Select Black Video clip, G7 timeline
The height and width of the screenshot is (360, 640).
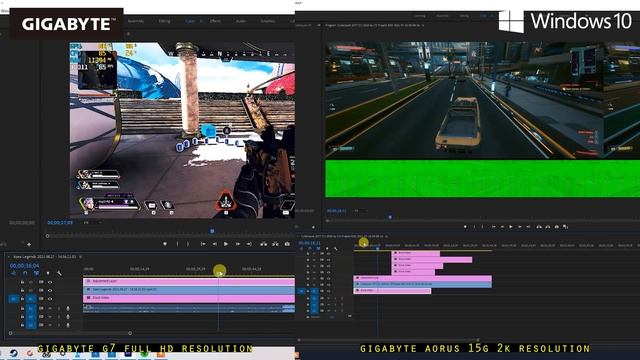pos(189,298)
